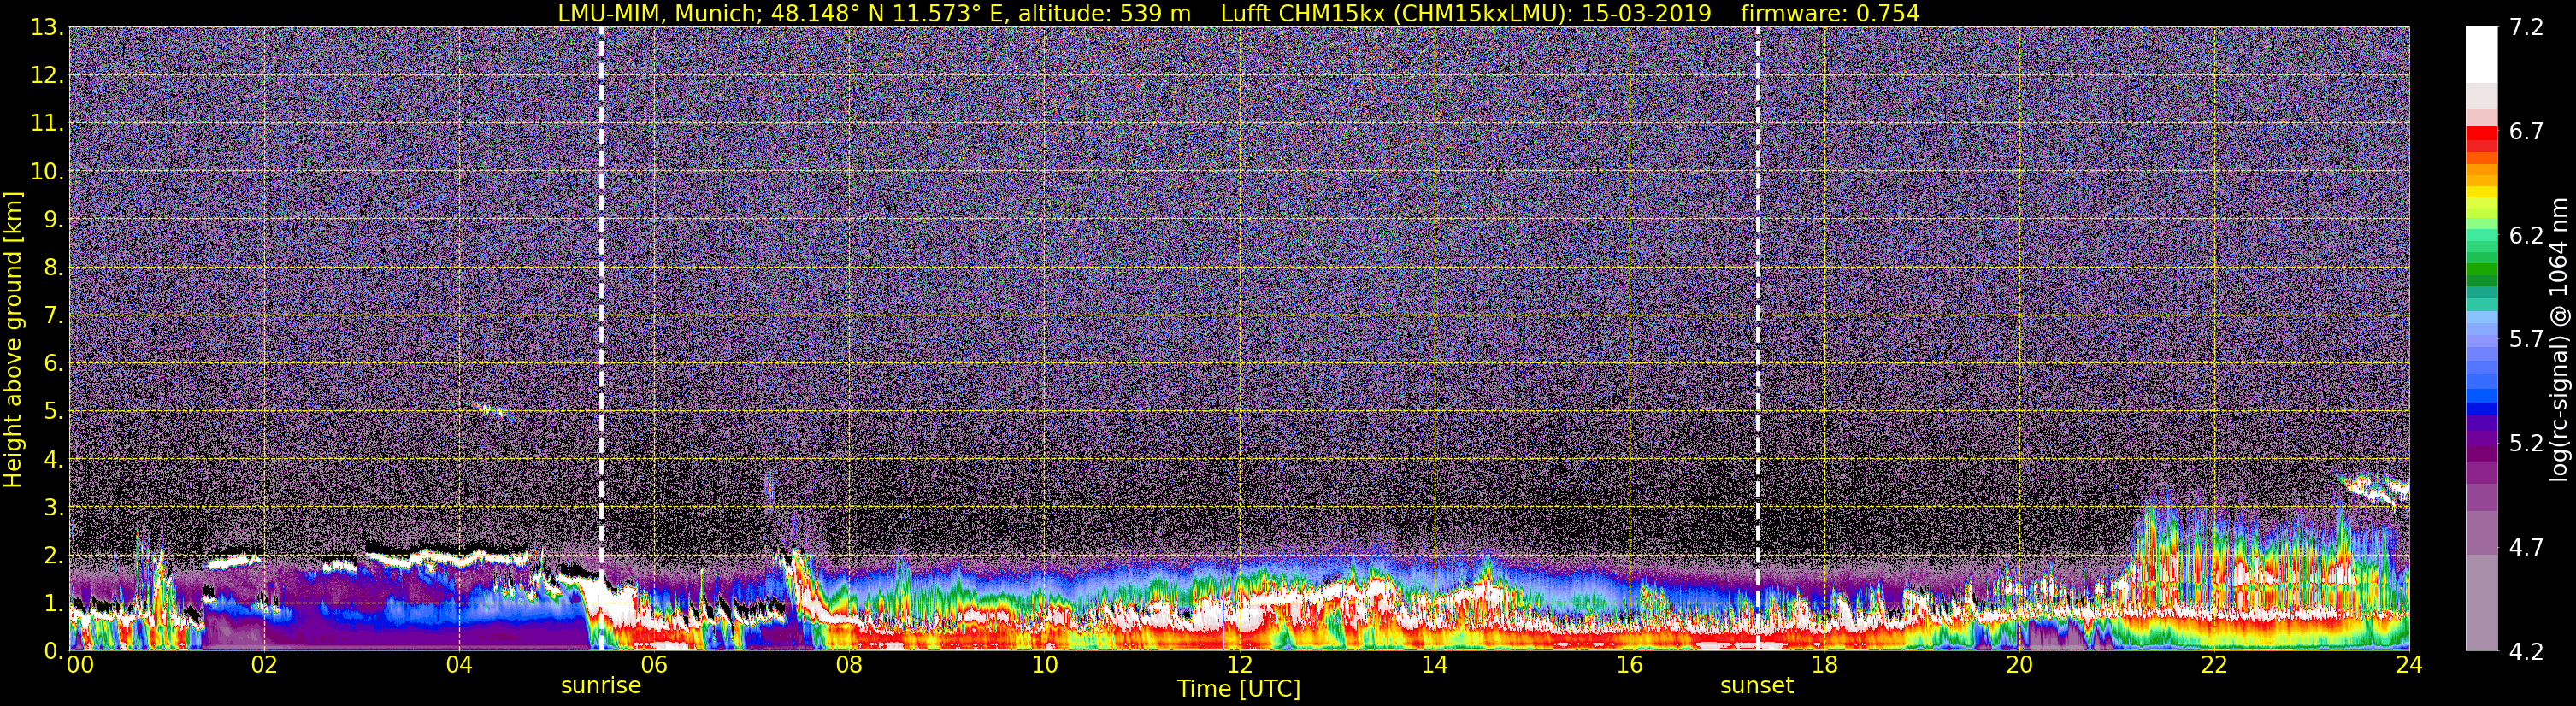The width and height of the screenshot is (2576, 706).
Task: Click the "sunrise" label below the time axis
Action: coord(600,686)
